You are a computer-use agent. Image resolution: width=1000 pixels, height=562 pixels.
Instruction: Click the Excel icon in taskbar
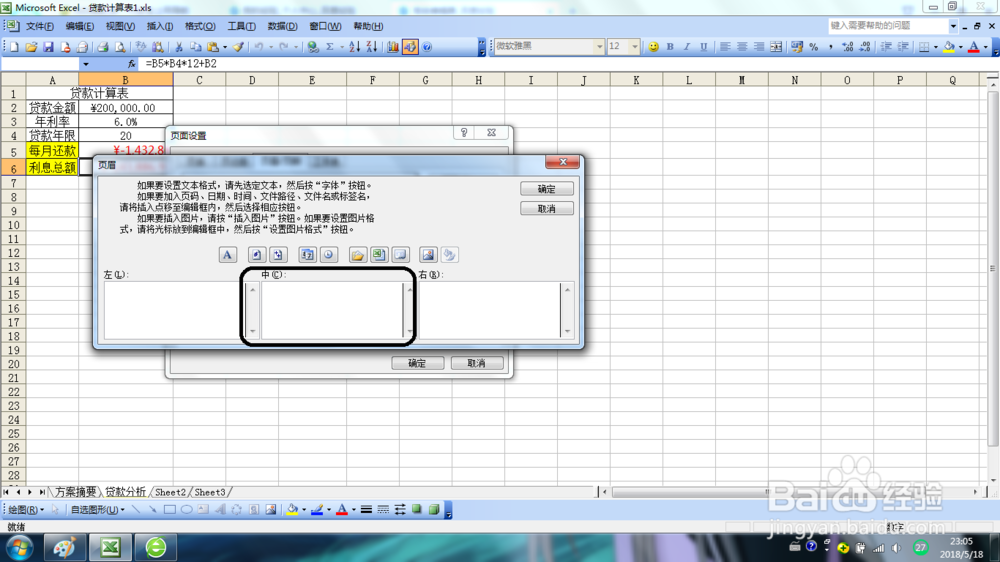[110, 547]
